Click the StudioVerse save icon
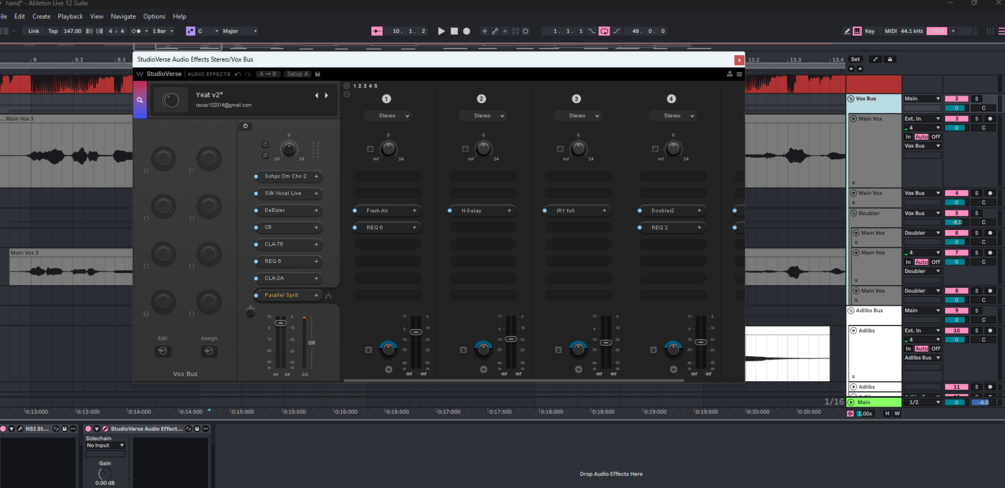Viewport: 1005px width, 488px height. (318, 74)
